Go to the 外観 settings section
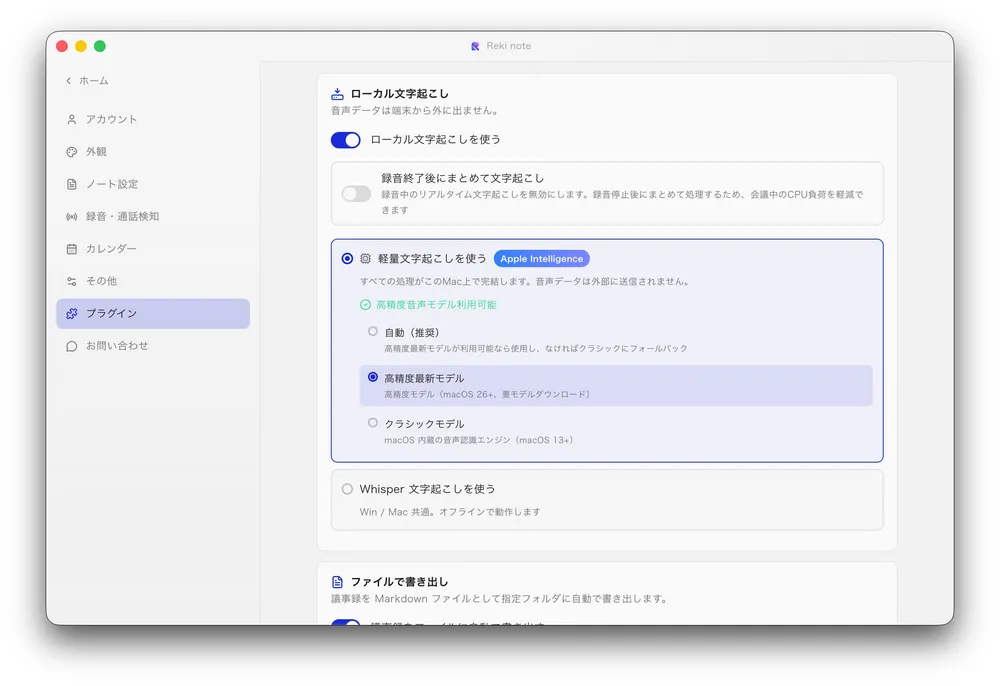Image resolution: width=1000 pixels, height=686 pixels. tap(153, 152)
